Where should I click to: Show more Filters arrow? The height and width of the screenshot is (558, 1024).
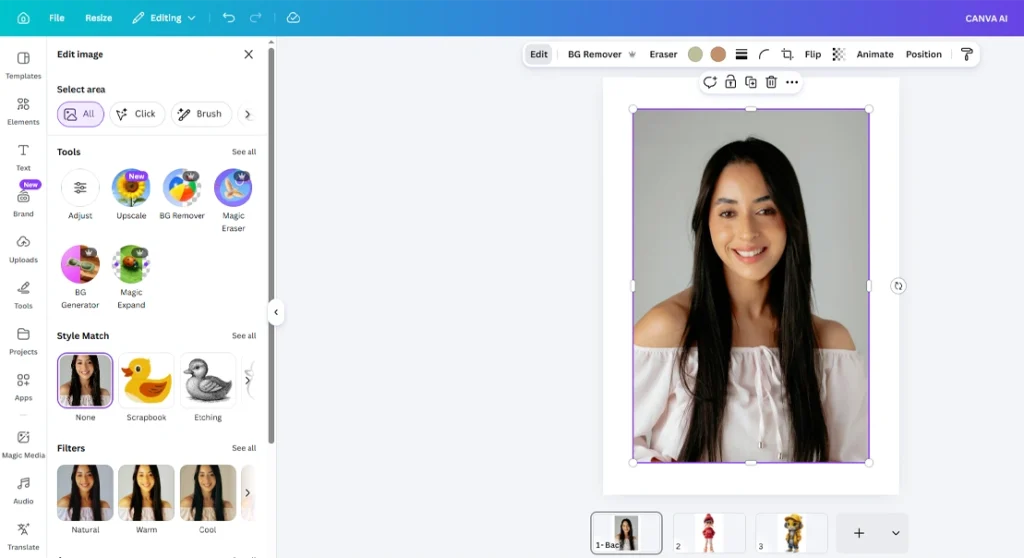(x=248, y=493)
